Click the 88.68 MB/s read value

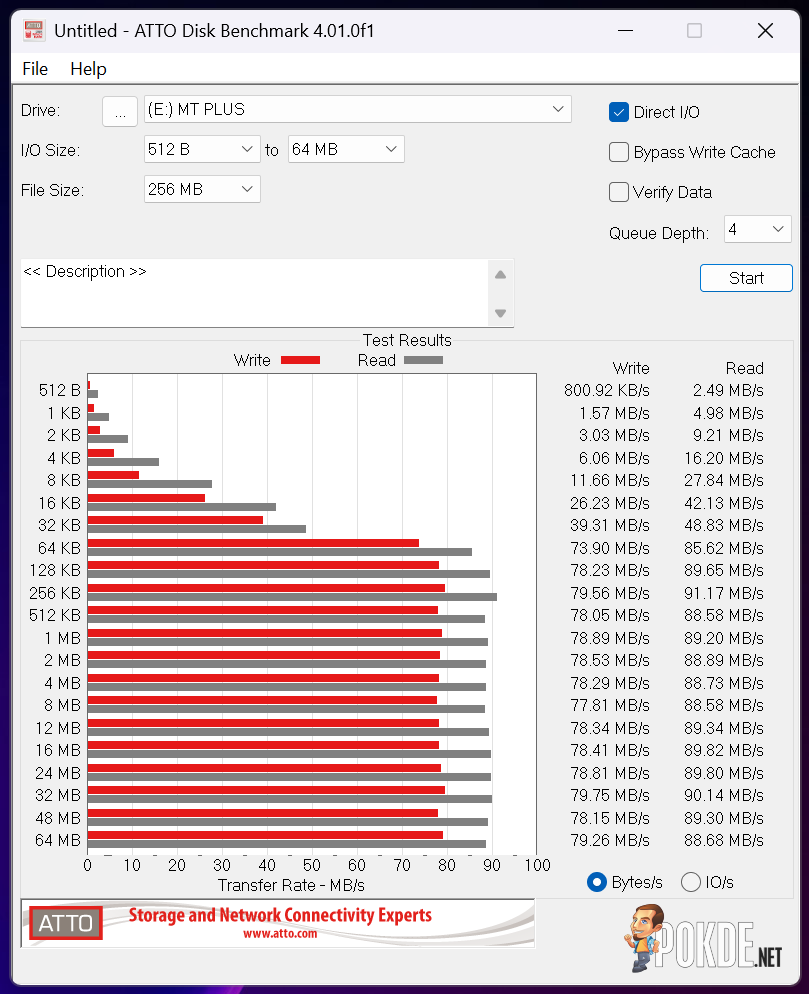click(723, 841)
